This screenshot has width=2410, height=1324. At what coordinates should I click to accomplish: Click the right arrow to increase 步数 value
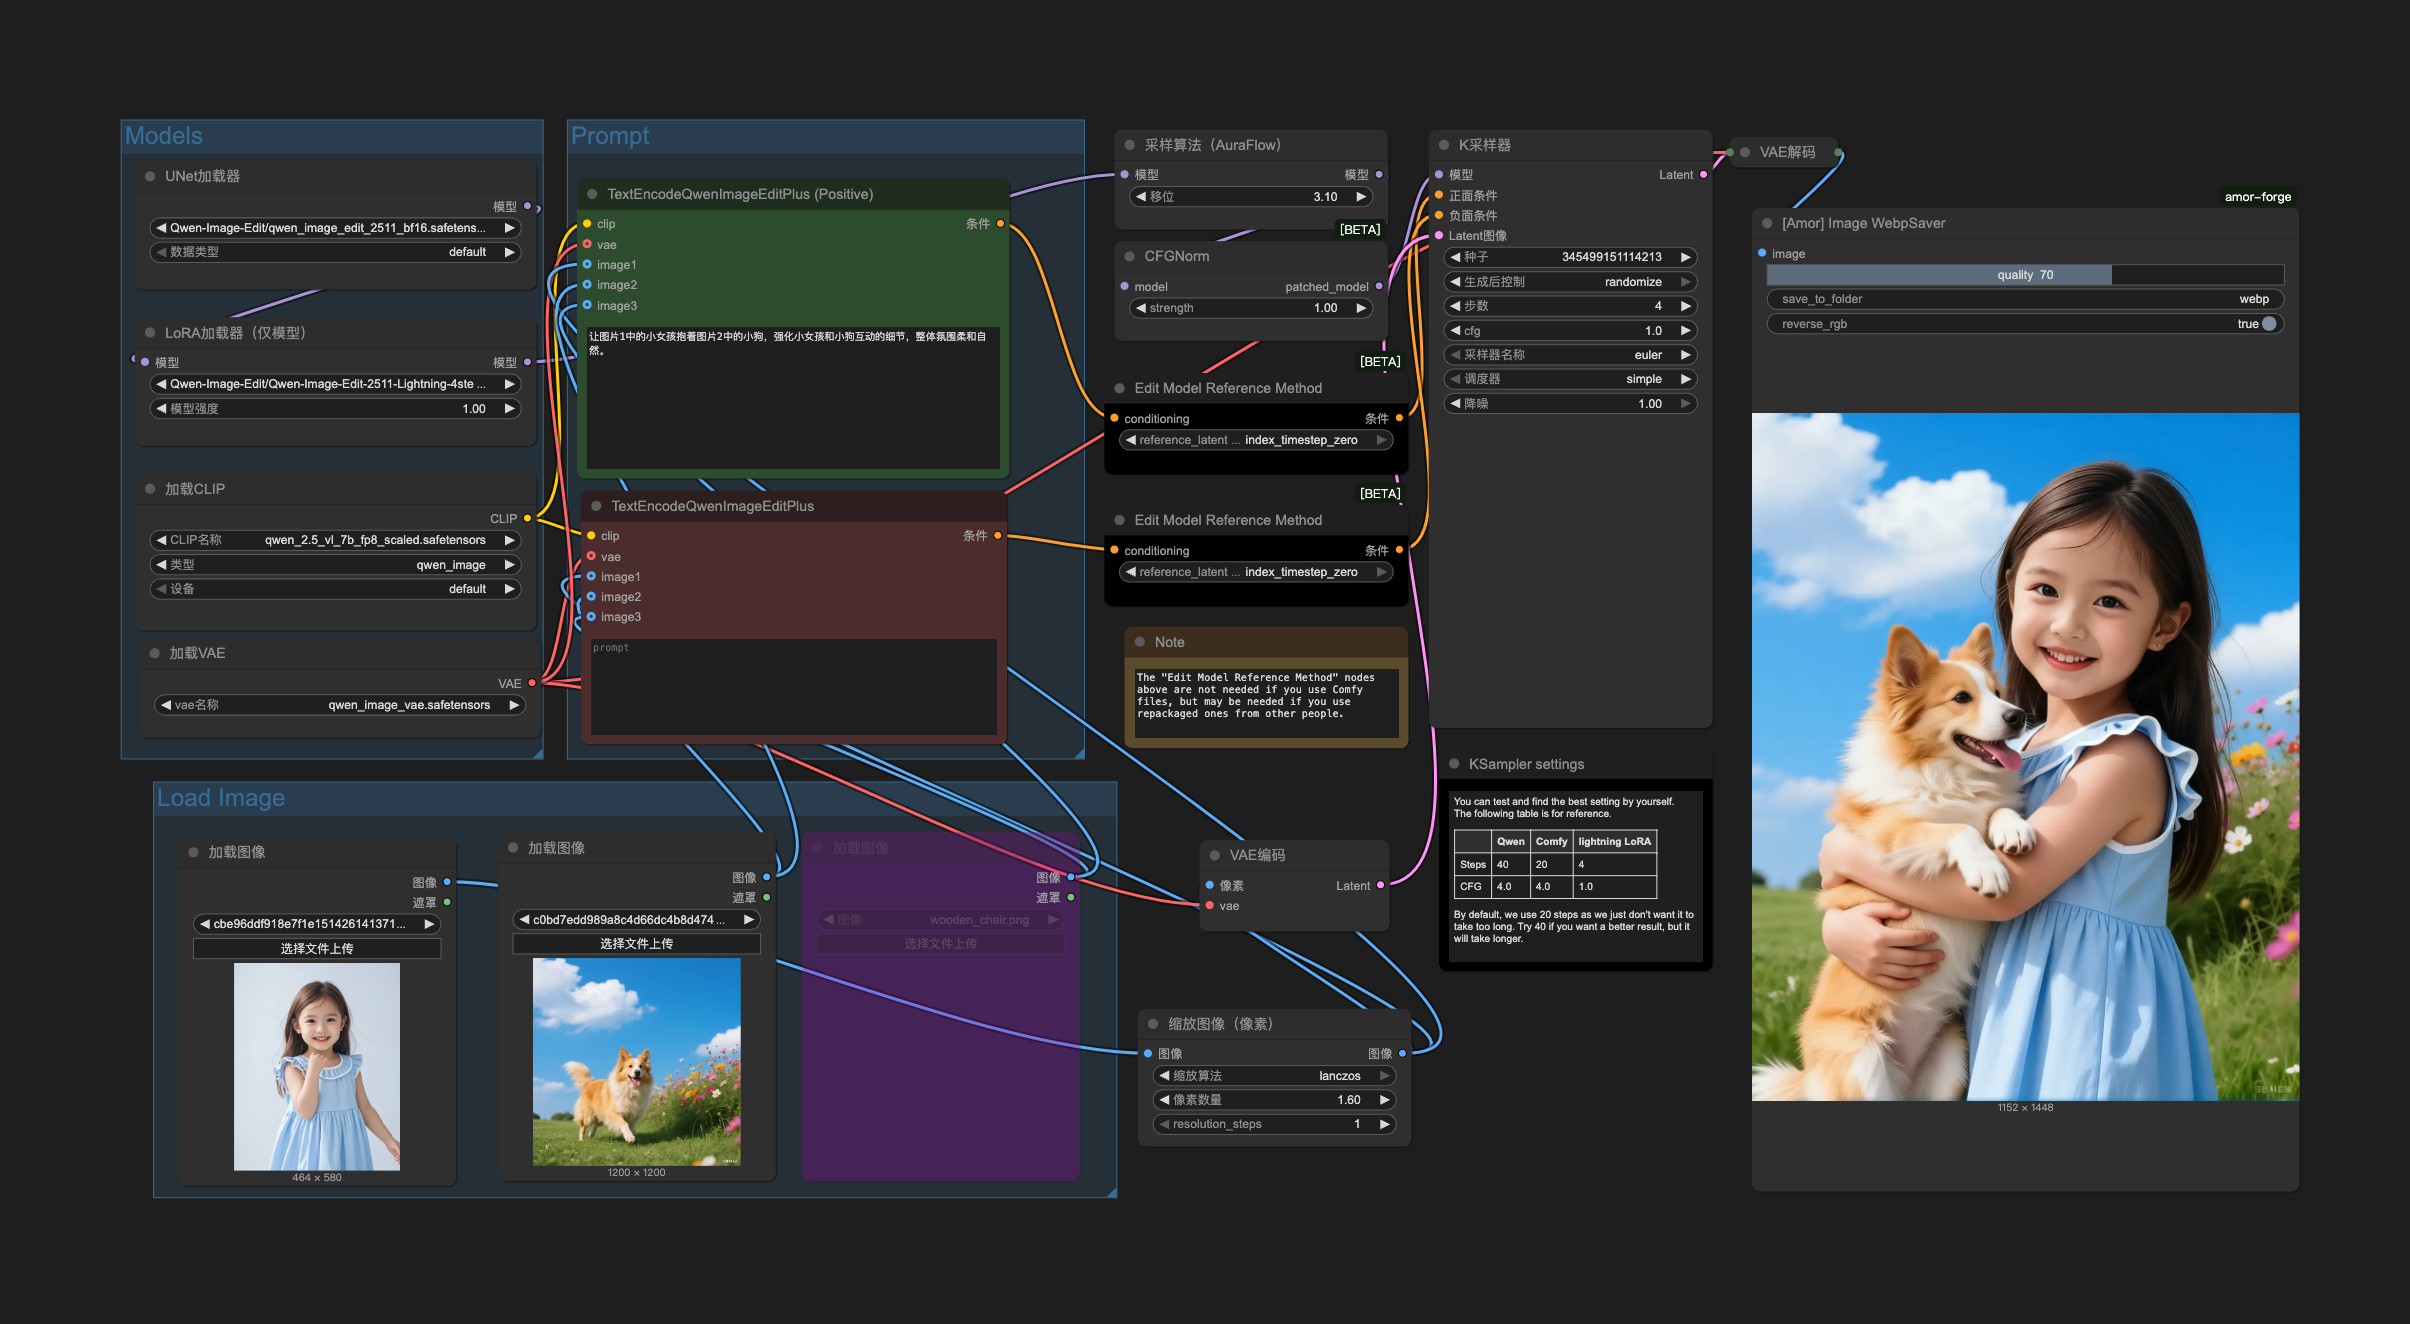pyautogui.click(x=1686, y=306)
